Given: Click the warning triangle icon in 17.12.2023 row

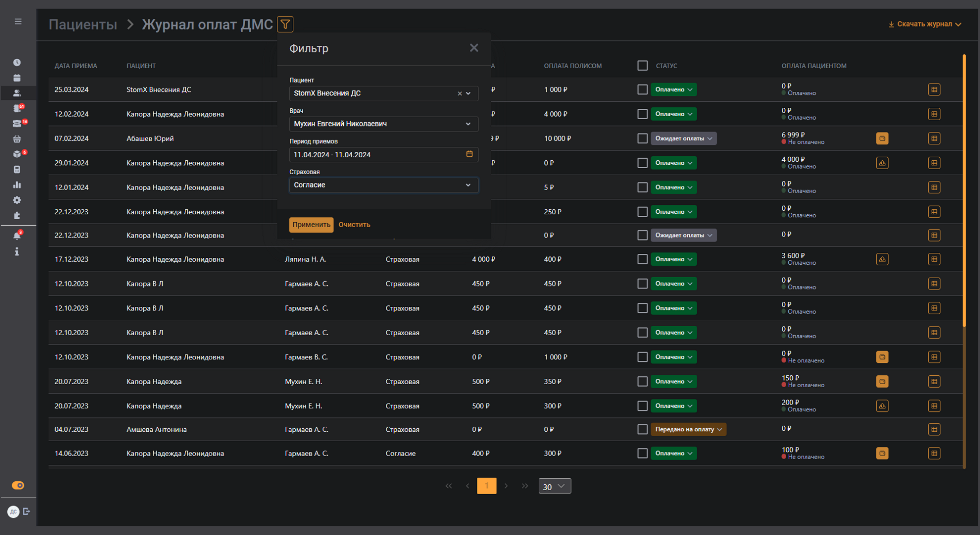Looking at the screenshot, I should (x=882, y=259).
